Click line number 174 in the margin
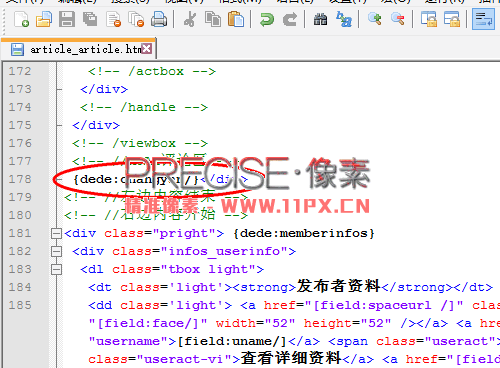 click(x=20, y=107)
